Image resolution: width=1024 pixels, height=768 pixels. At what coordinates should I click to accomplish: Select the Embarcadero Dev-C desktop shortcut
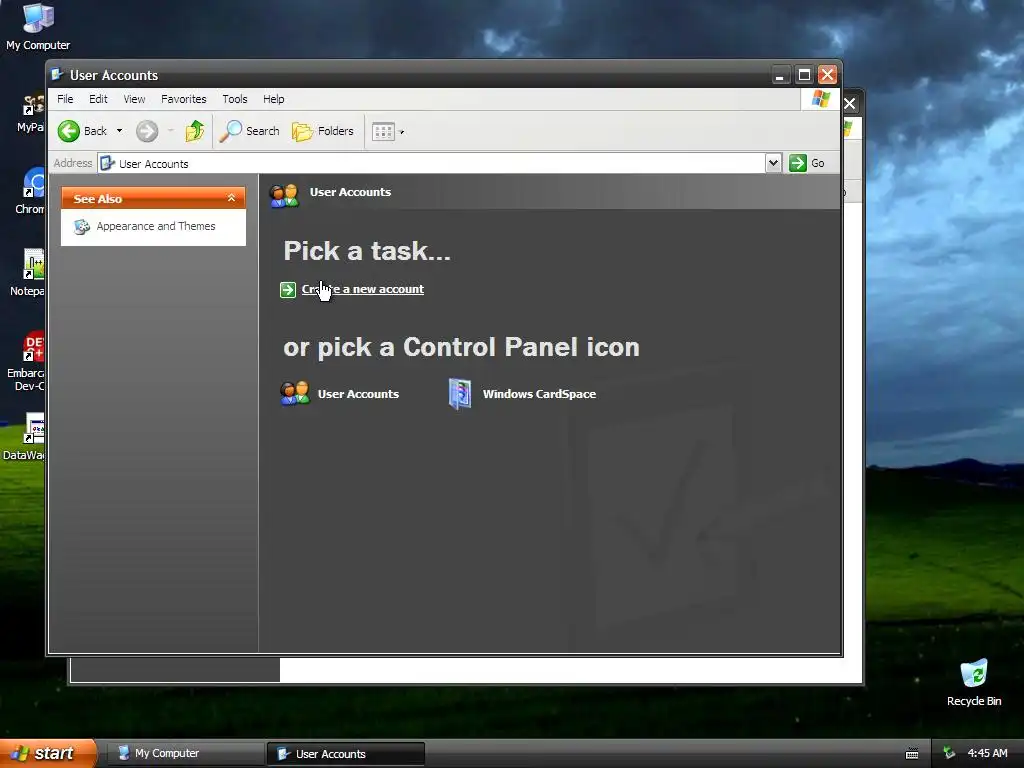(x=26, y=361)
